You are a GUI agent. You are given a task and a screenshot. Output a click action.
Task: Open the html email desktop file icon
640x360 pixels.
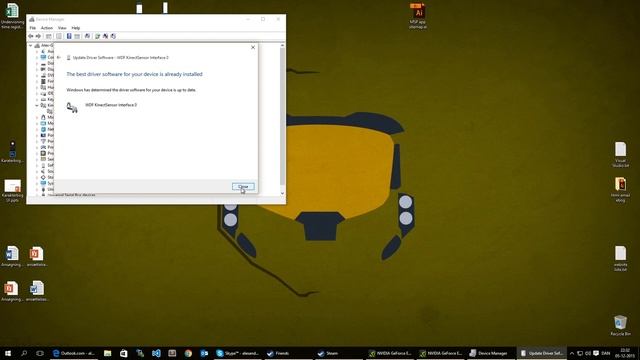coord(620,190)
